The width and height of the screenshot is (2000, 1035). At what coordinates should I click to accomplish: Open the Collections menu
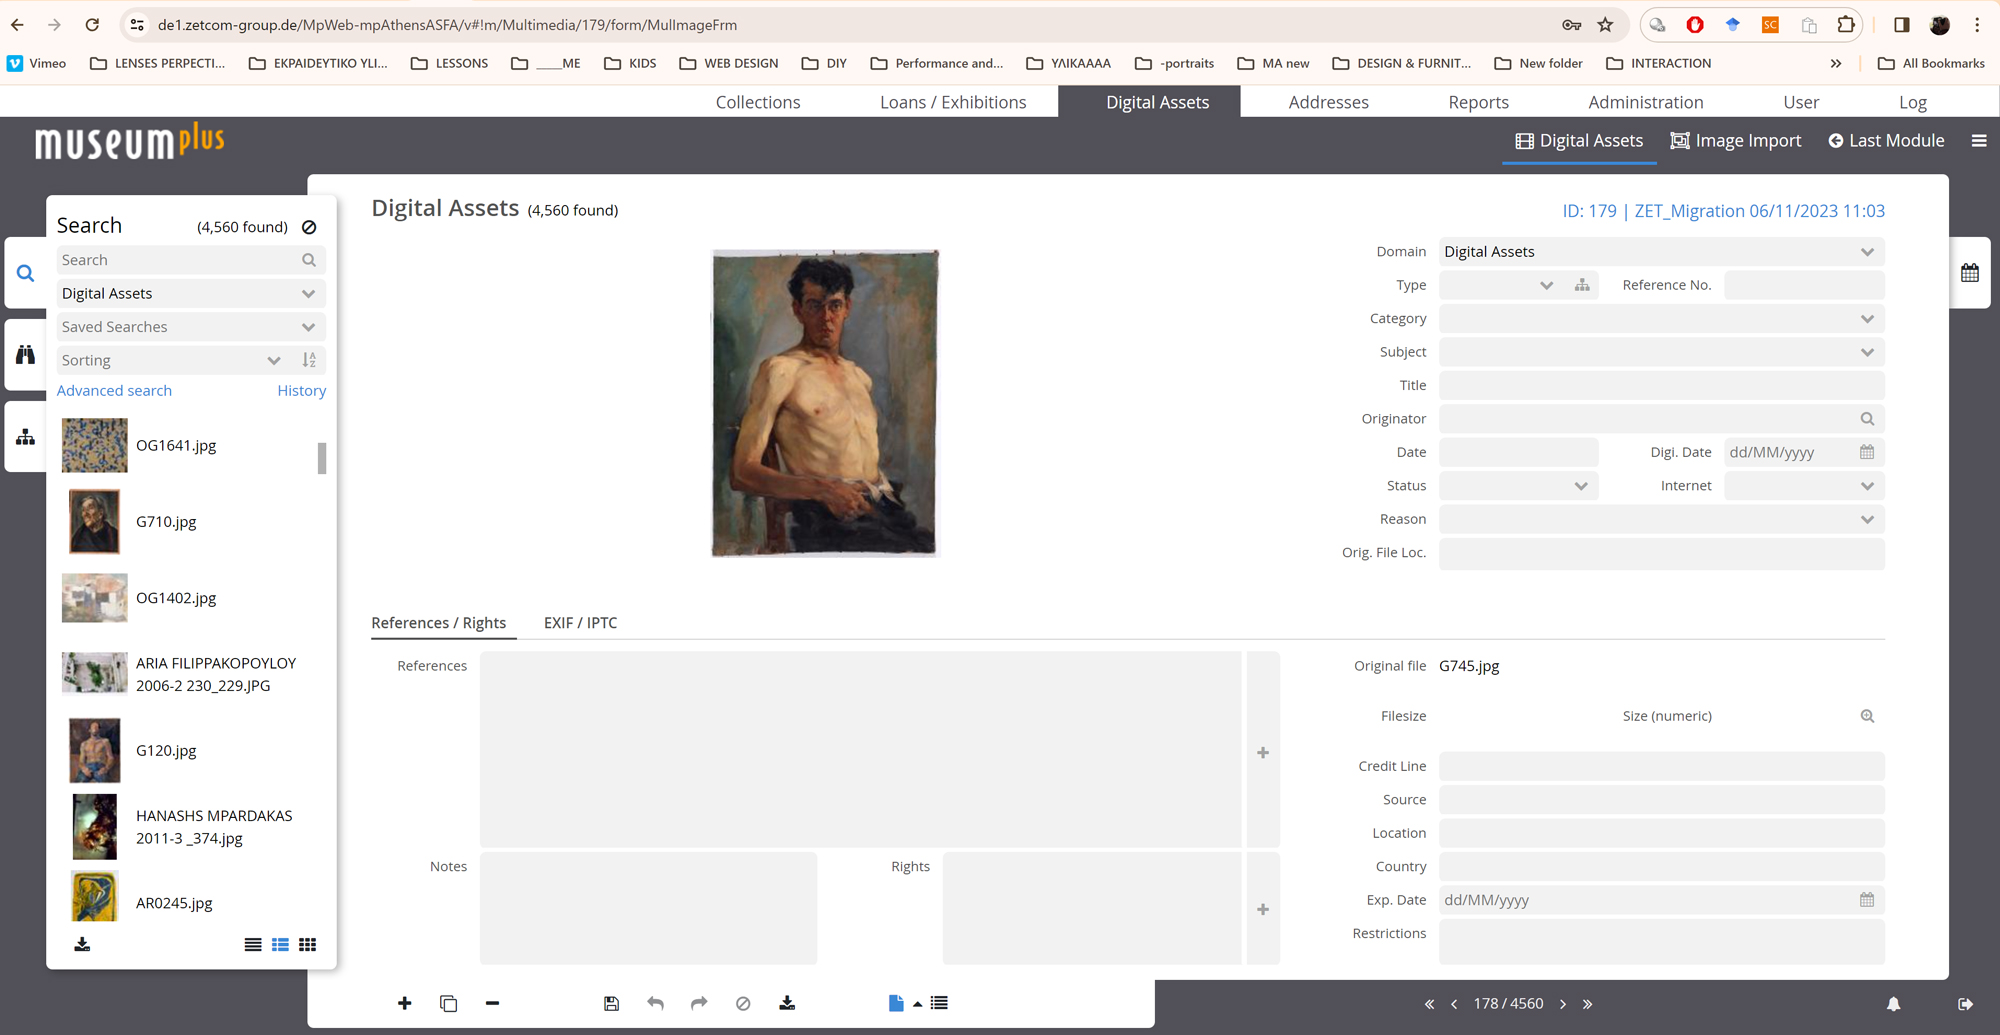point(758,102)
